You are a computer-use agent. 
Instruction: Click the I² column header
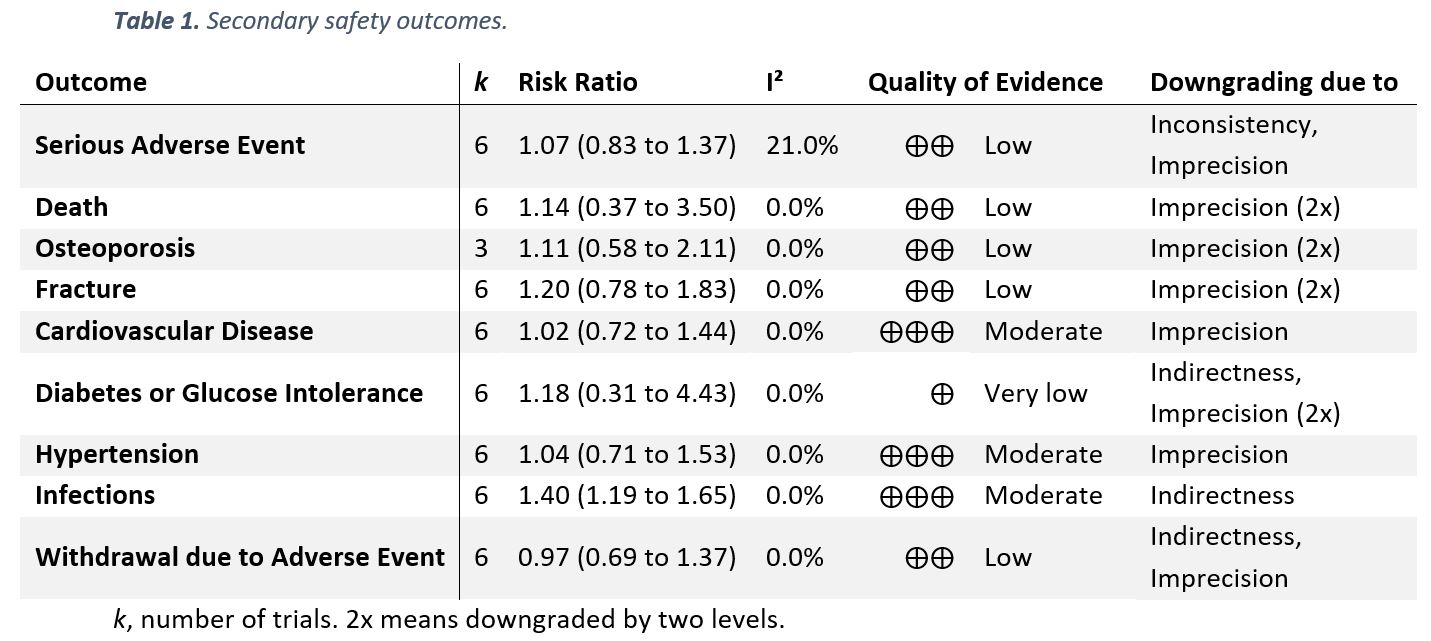tap(774, 82)
